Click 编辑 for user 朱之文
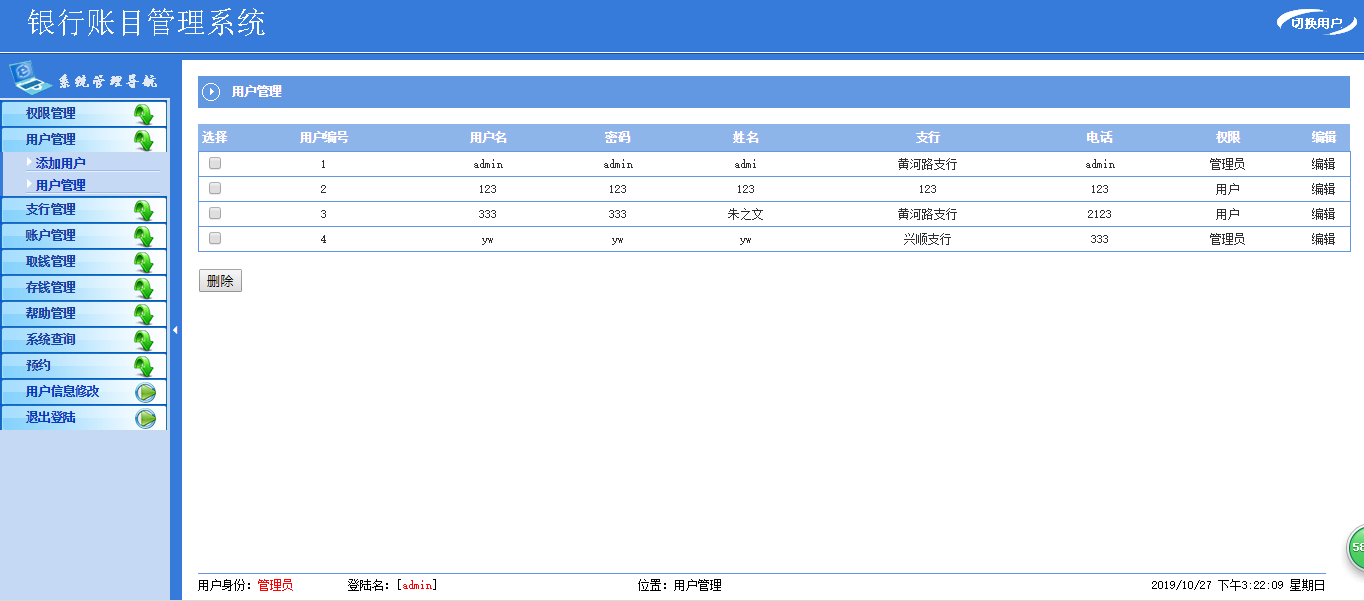This screenshot has width=1364, height=601. pos(1323,214)
